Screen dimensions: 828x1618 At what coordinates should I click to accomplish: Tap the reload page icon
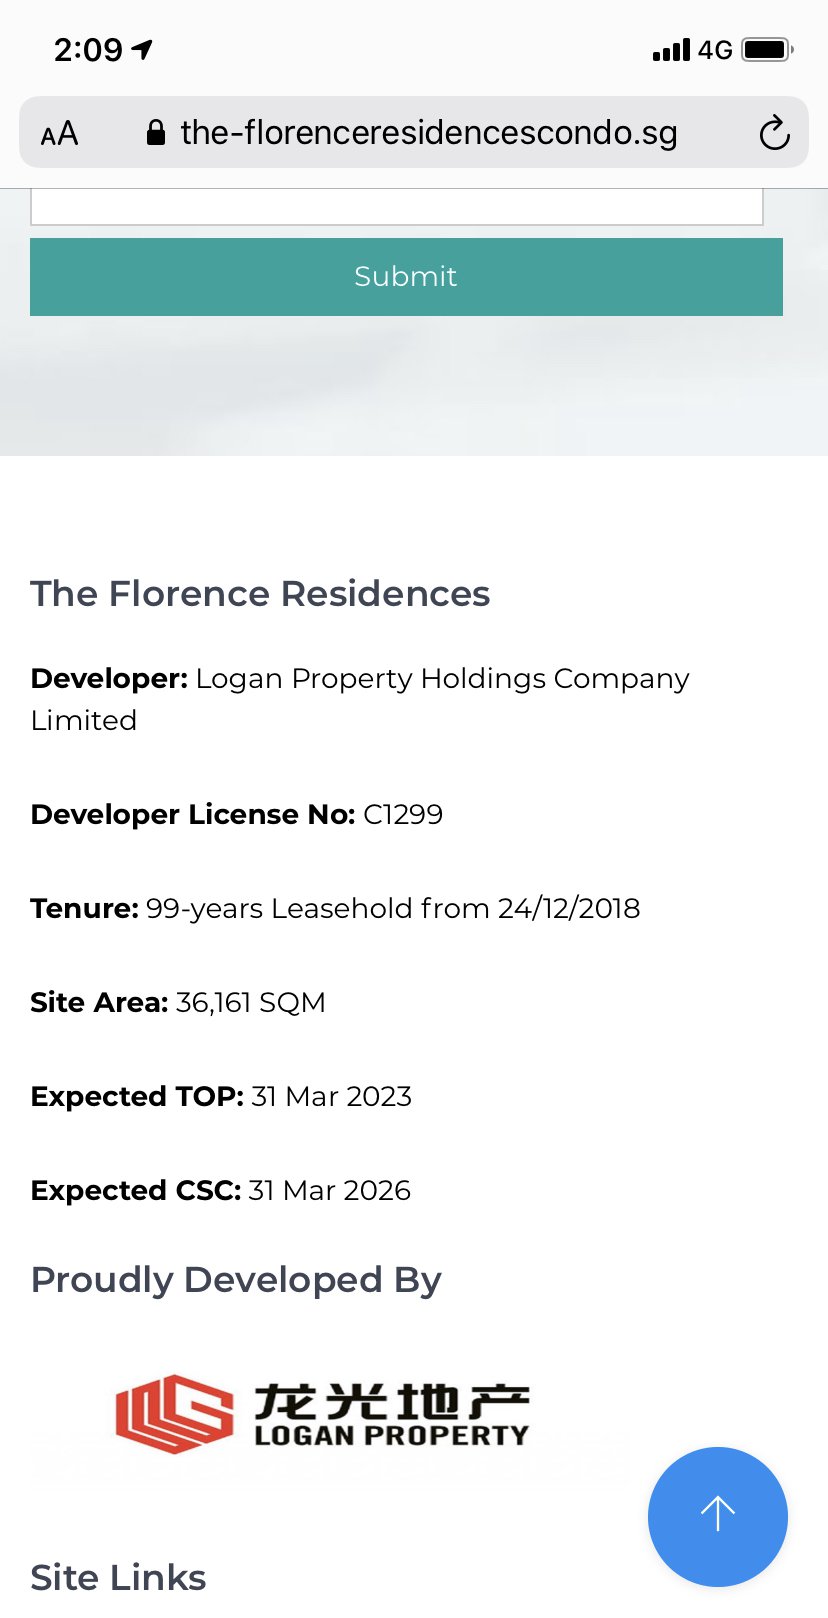point(774,133)
